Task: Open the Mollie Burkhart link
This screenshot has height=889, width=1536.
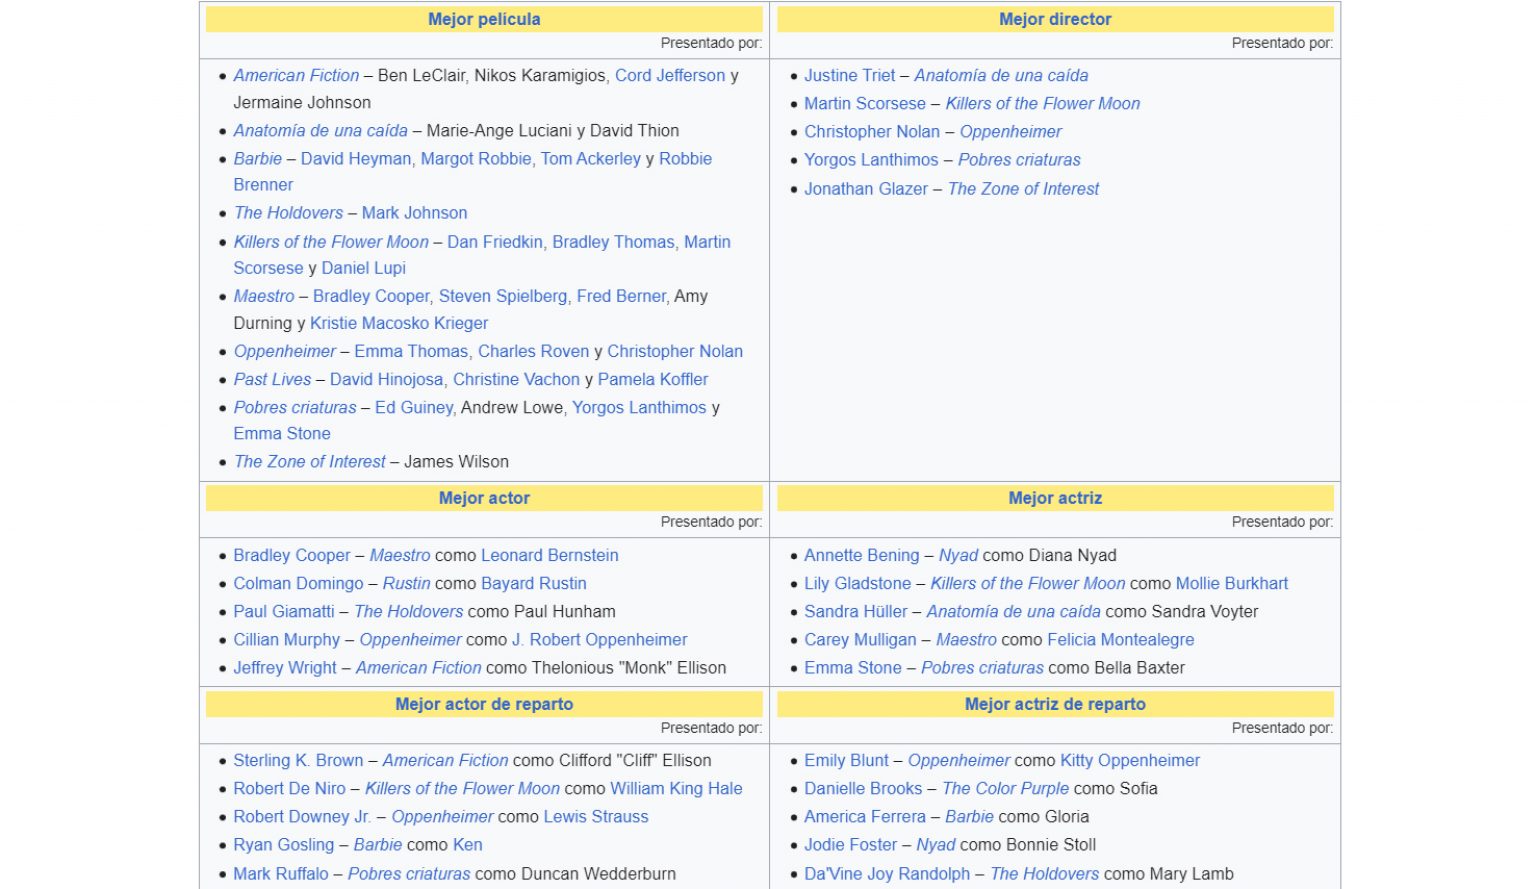Action: pos(1232,583)
